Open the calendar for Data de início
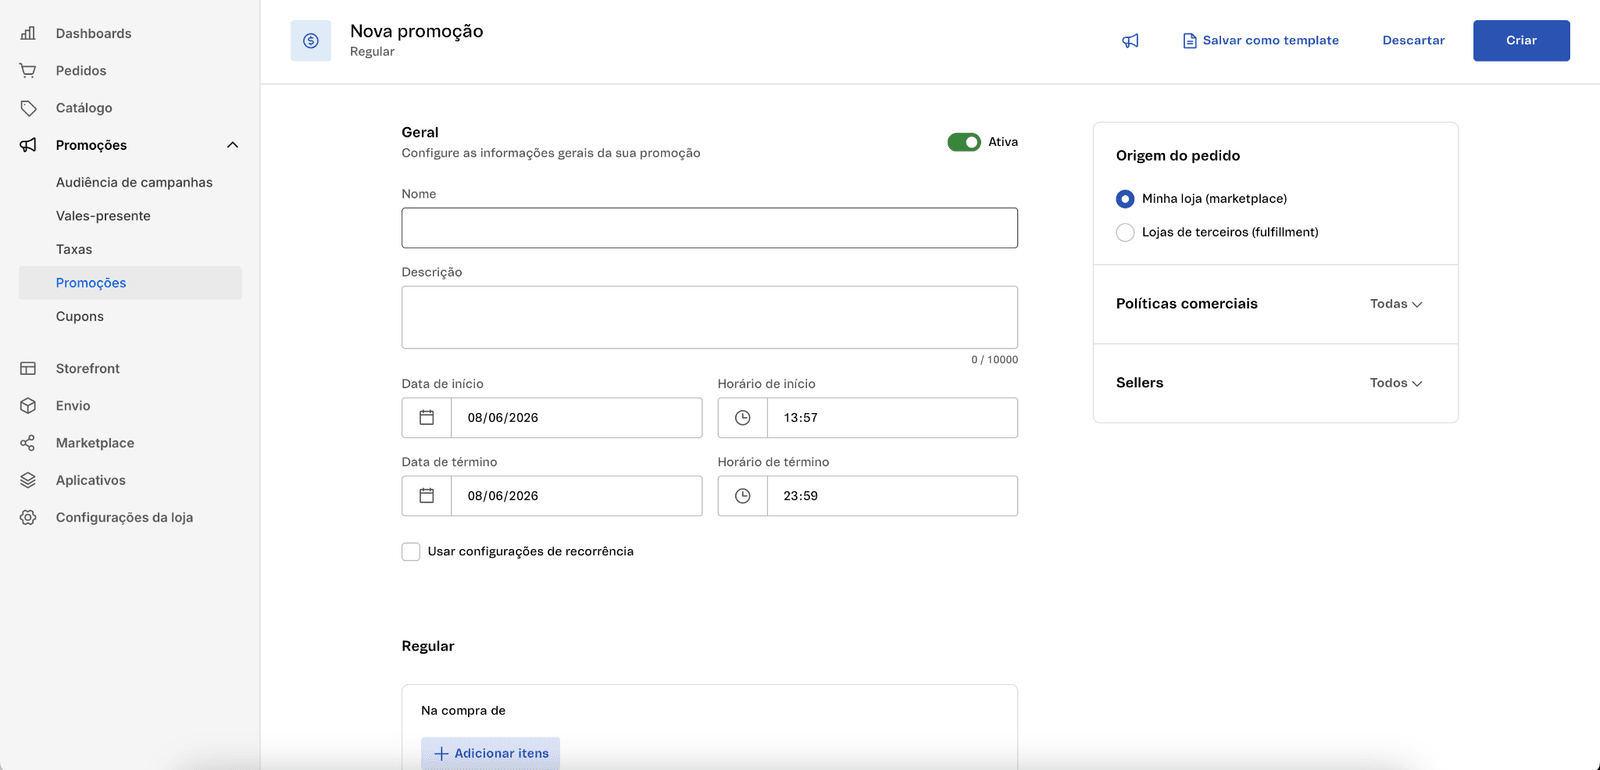Viewport: 1600px width, 770px height. [x=427, y=418]
